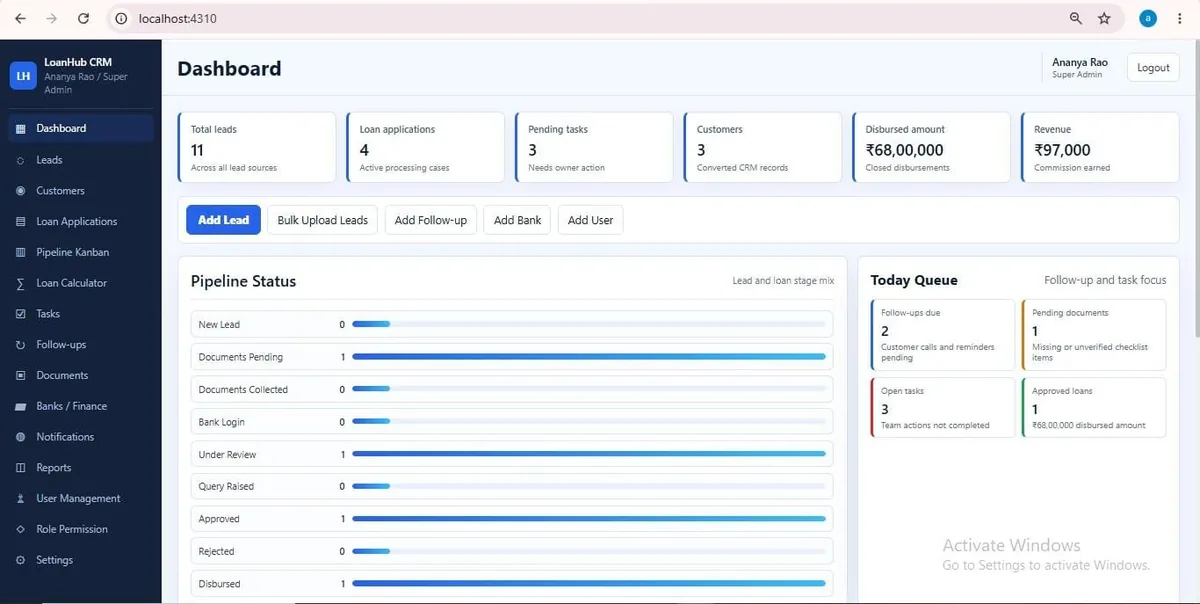The image size is (1200, 604).
Task: Click the Customers icon in sidebar
Action: pyautogui.click(x=21, y=191)
